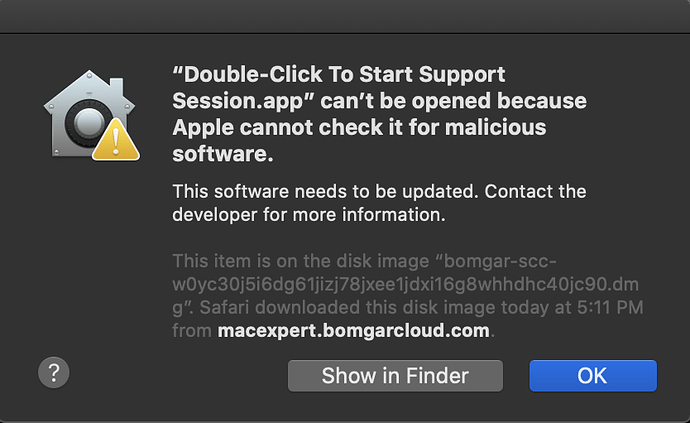
Task: Reveal the app with Show in Finder
Action: (x=395, y=376)
